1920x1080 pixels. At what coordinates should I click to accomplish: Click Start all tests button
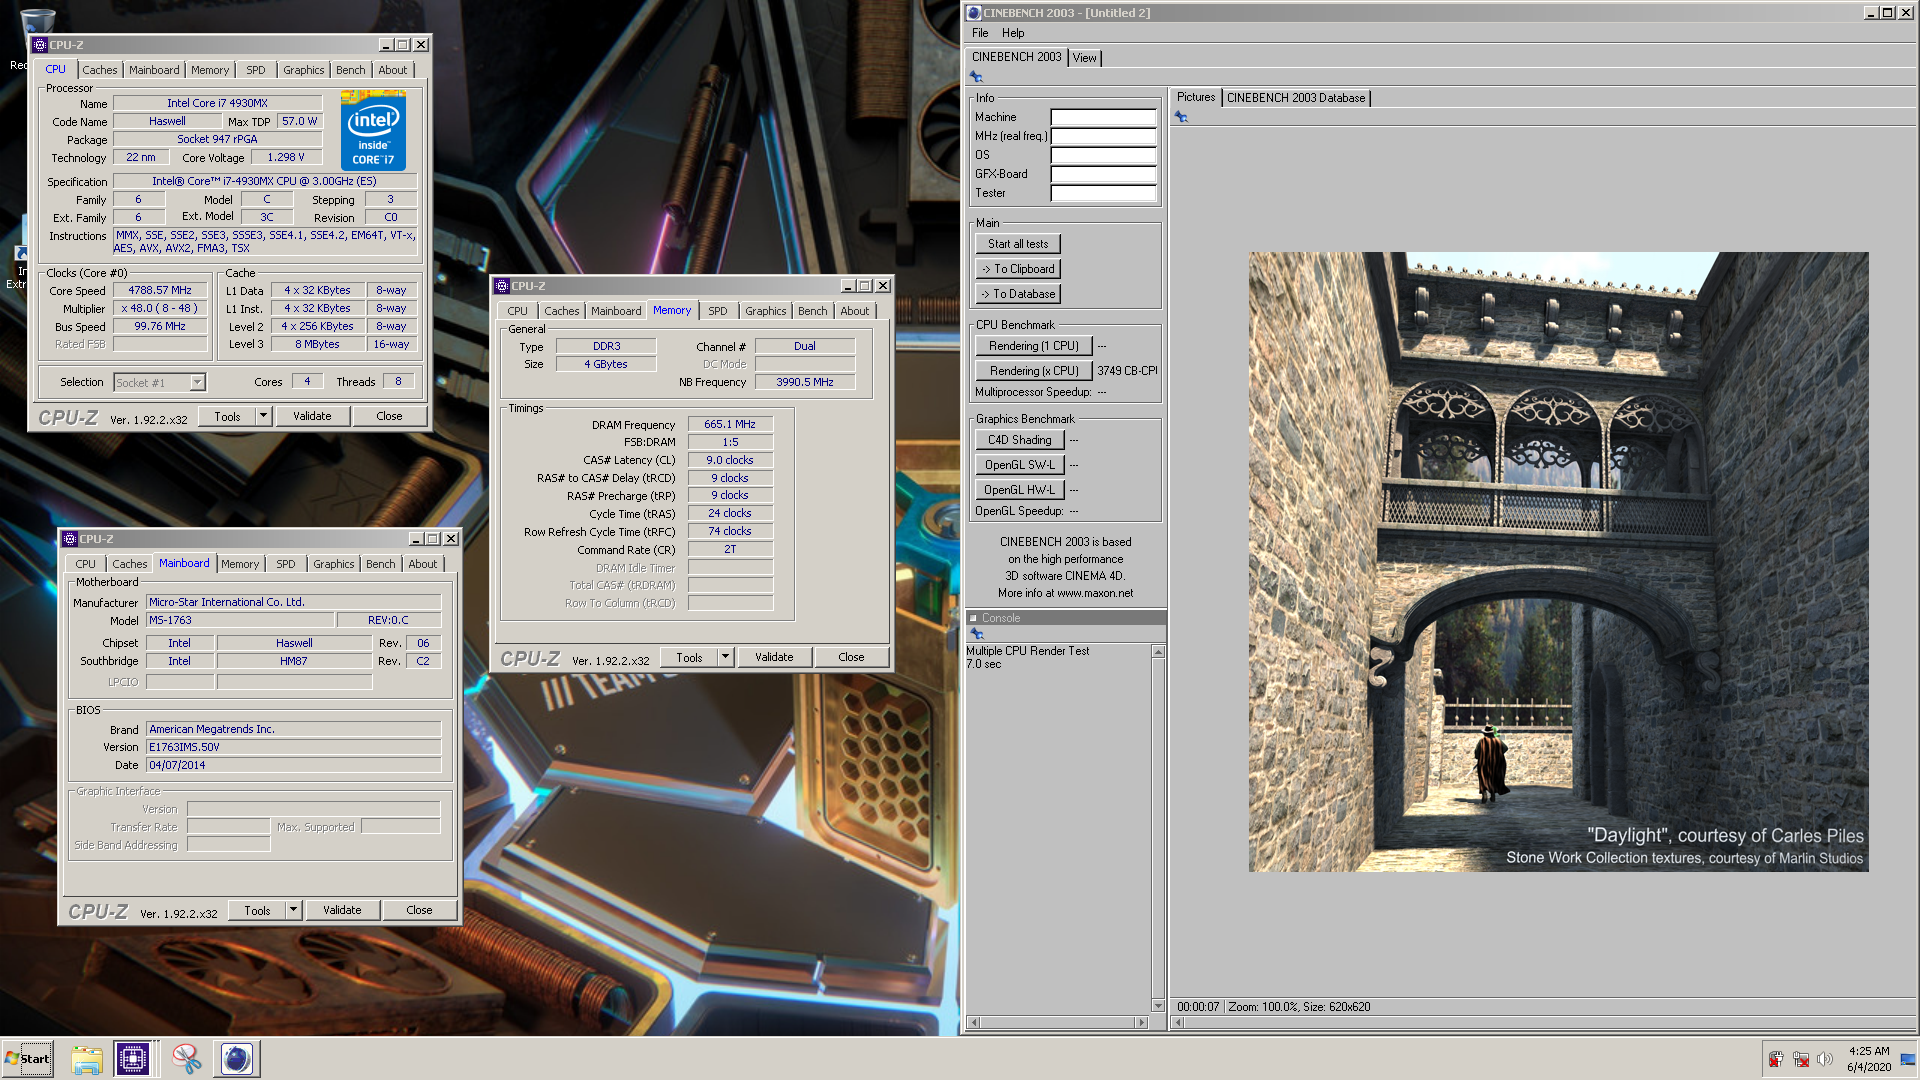point(1018,244)
